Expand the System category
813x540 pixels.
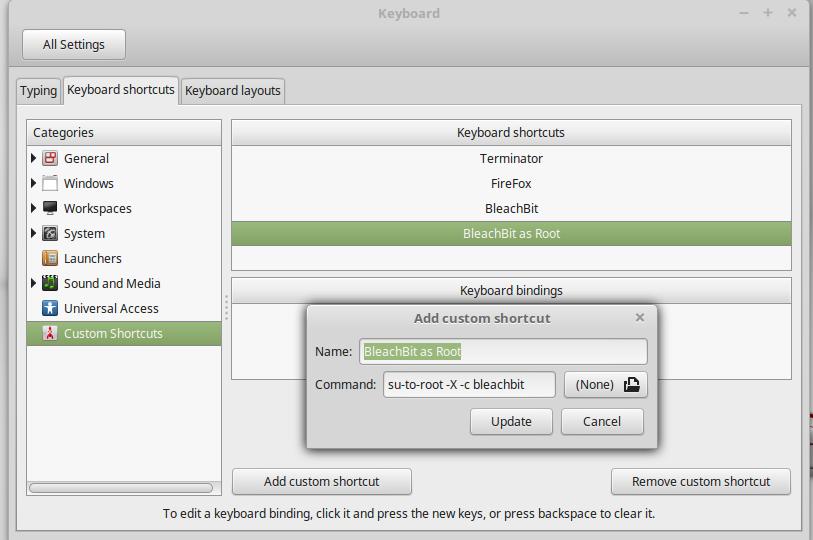[33, 233]
